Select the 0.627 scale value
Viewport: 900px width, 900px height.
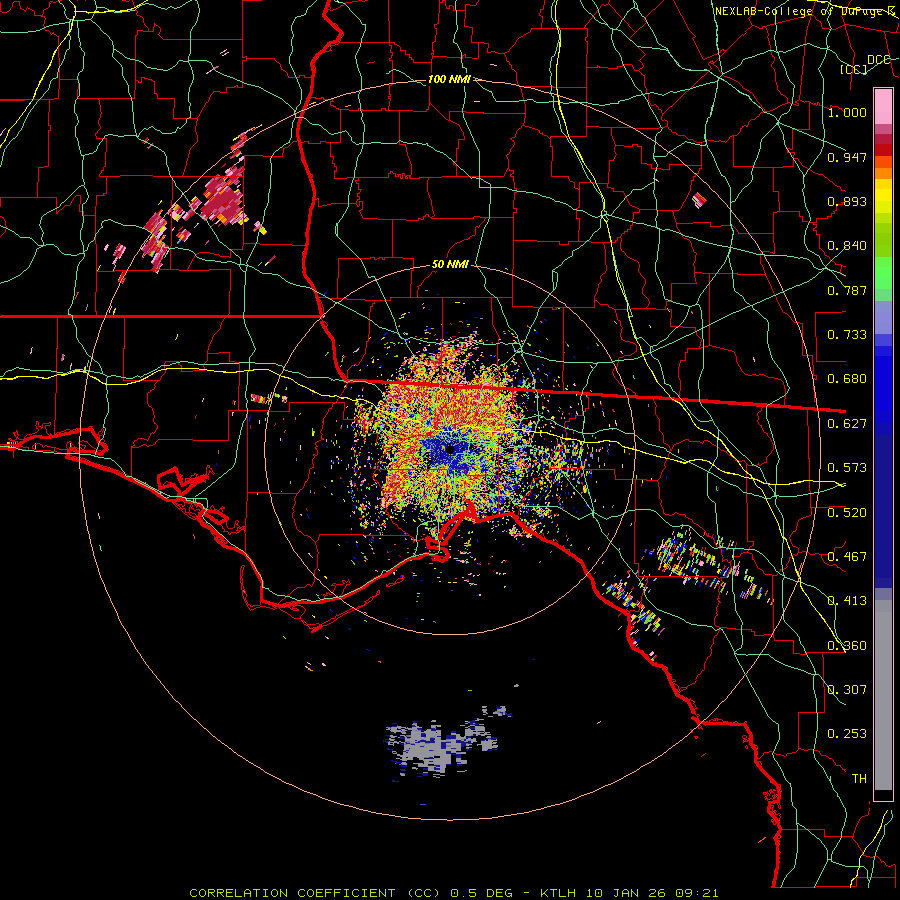pyautogui.click(x=847, y=424)
